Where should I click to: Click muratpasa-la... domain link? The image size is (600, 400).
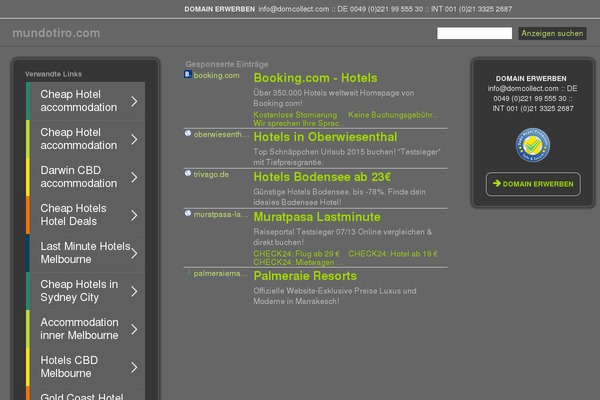click(221, 214)
